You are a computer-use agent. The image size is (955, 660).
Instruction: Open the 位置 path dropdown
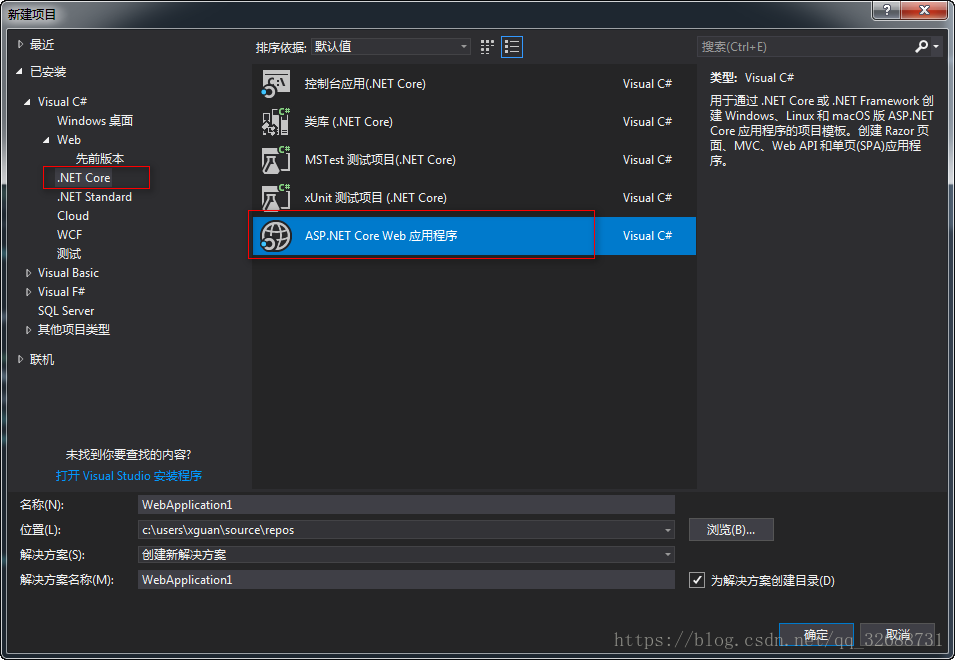click(668, 530)
